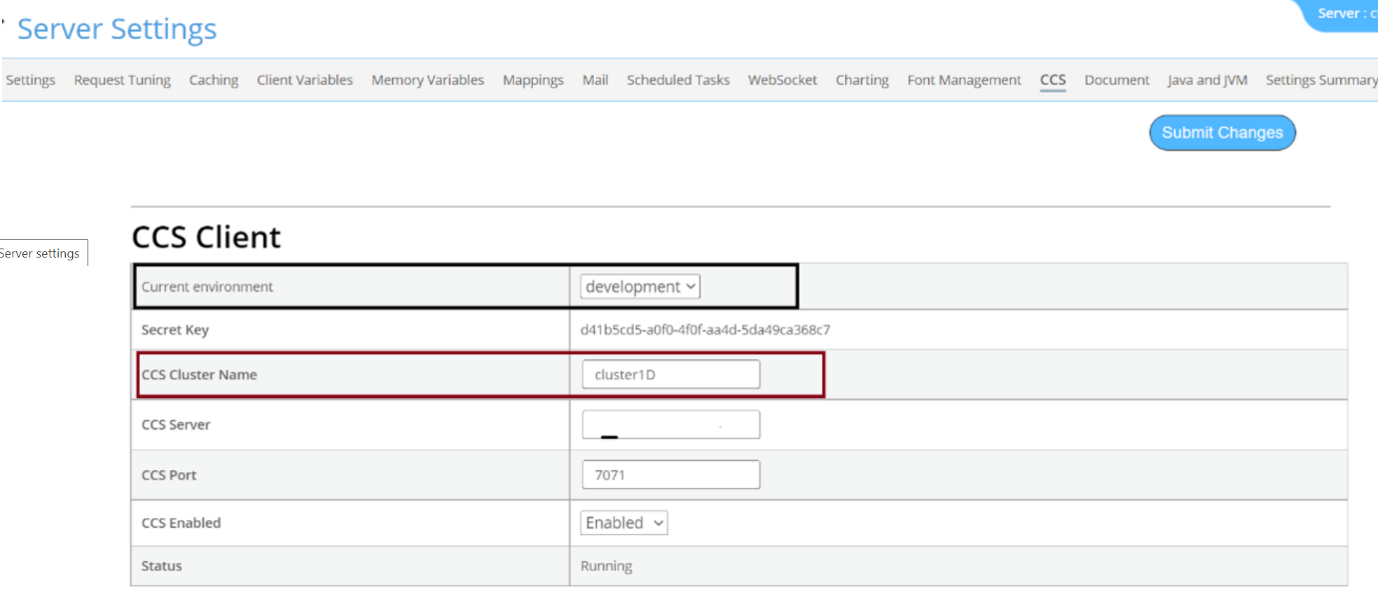Switch to the WebSocket tab
1378x601 pixels.
click(x=782, y=80)
